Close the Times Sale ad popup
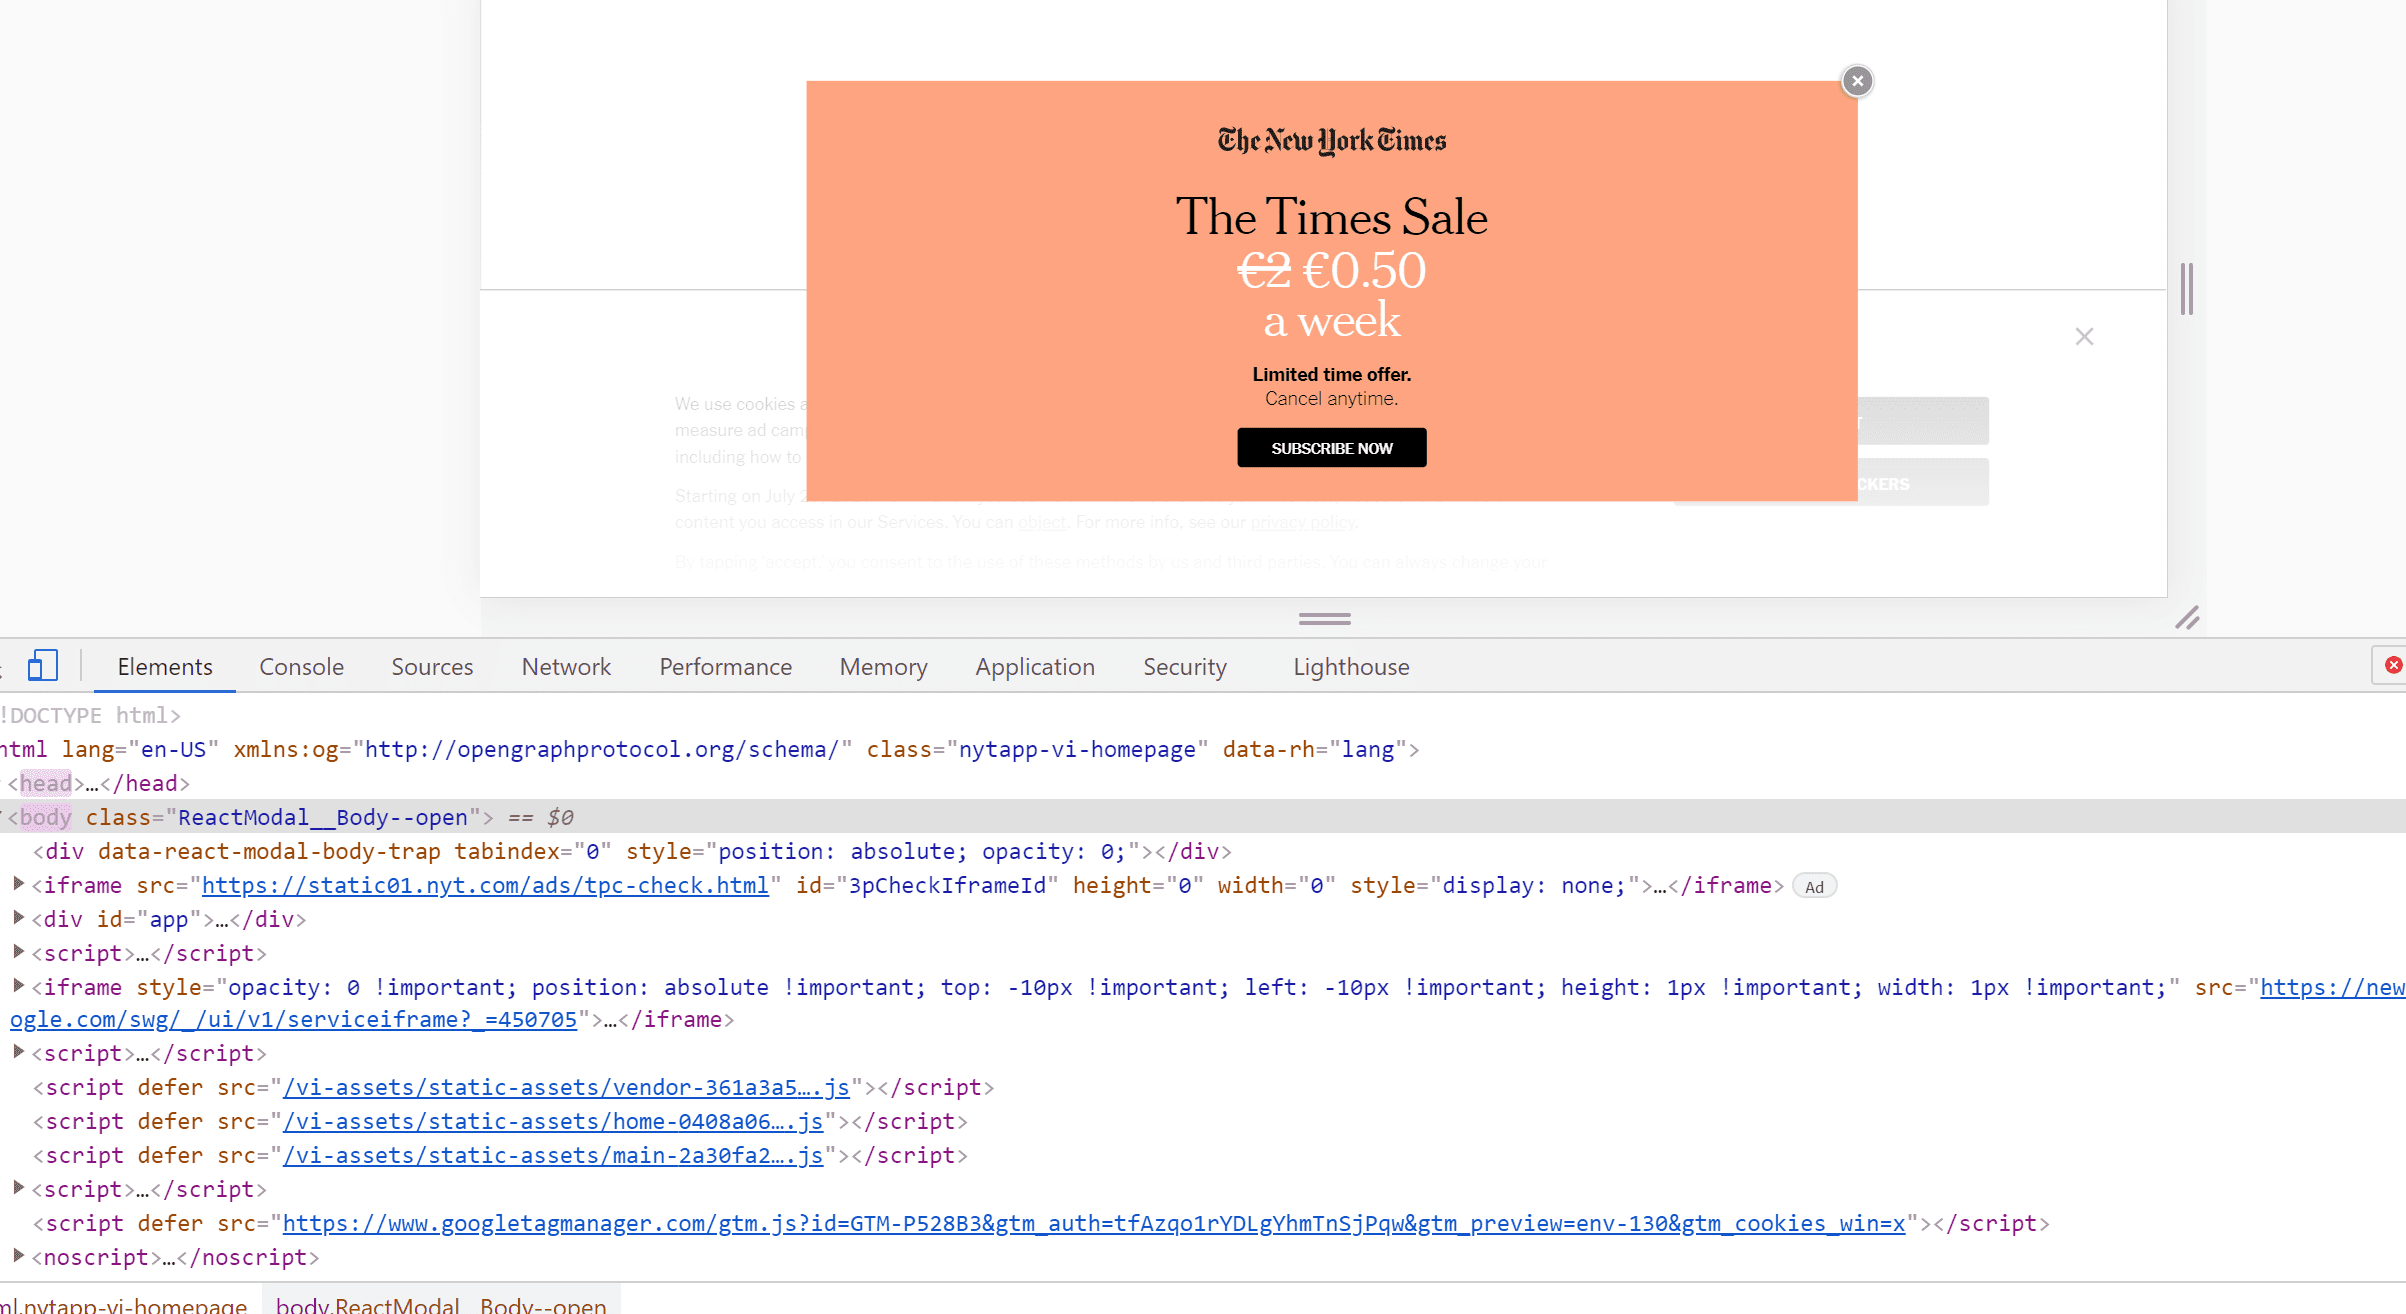This screenshot has width=2406, height=1314. tap(1857, 81)
